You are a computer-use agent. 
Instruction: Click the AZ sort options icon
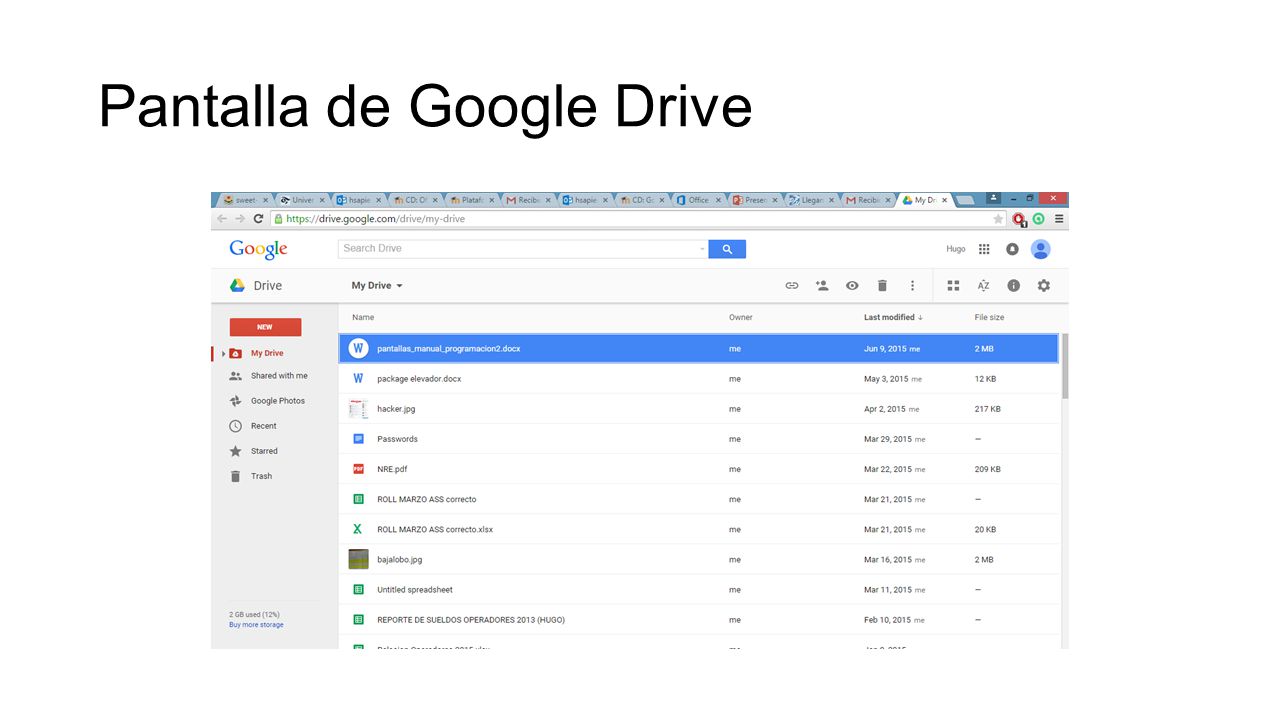pos(983,286)
